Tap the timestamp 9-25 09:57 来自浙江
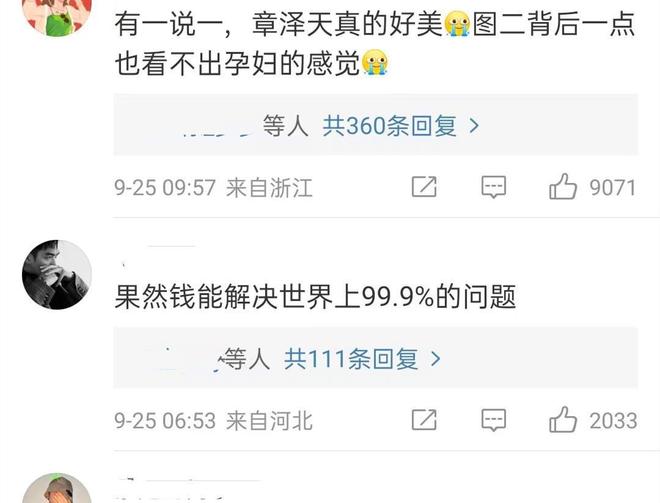This screenshot has height=503, width=660. 213,187
